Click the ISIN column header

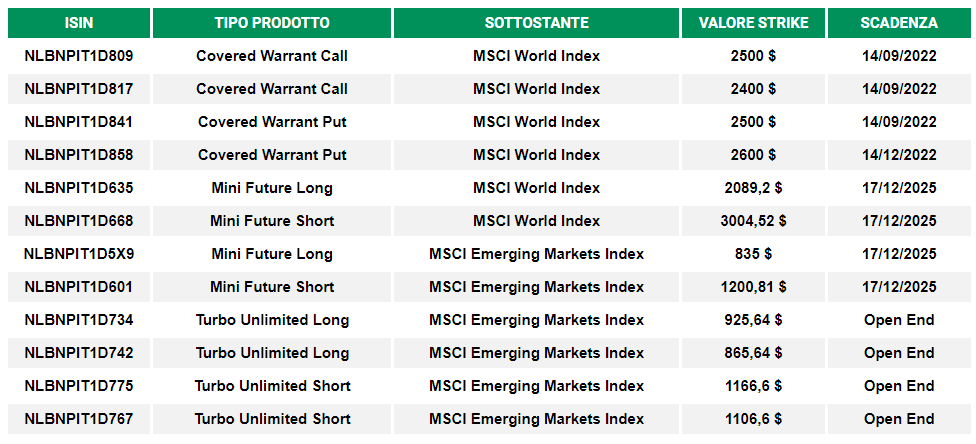pyautogui.click(x=79, y=23)
